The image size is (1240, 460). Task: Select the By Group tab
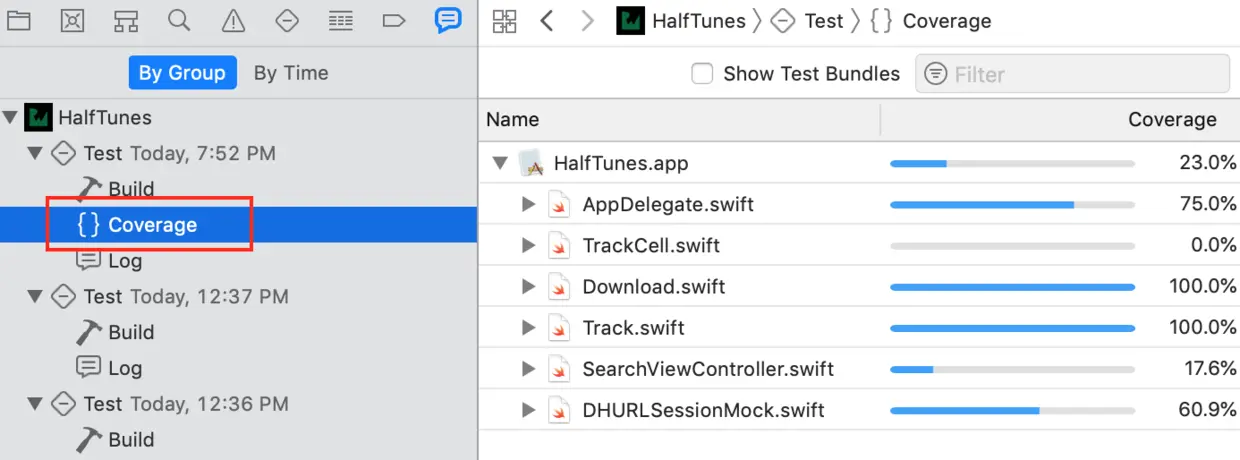point(183,73)
